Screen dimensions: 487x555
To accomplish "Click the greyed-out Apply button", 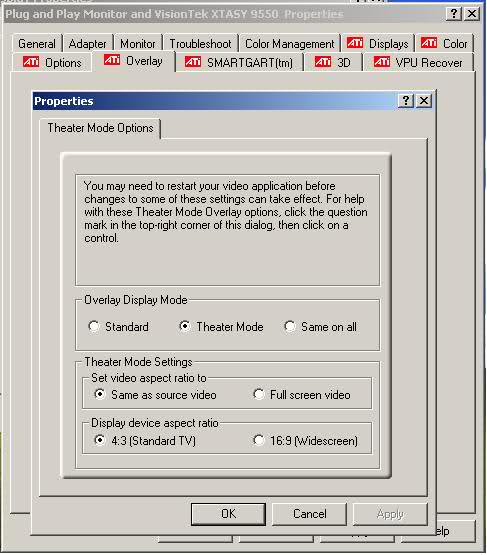I will [x=390, y=514].
